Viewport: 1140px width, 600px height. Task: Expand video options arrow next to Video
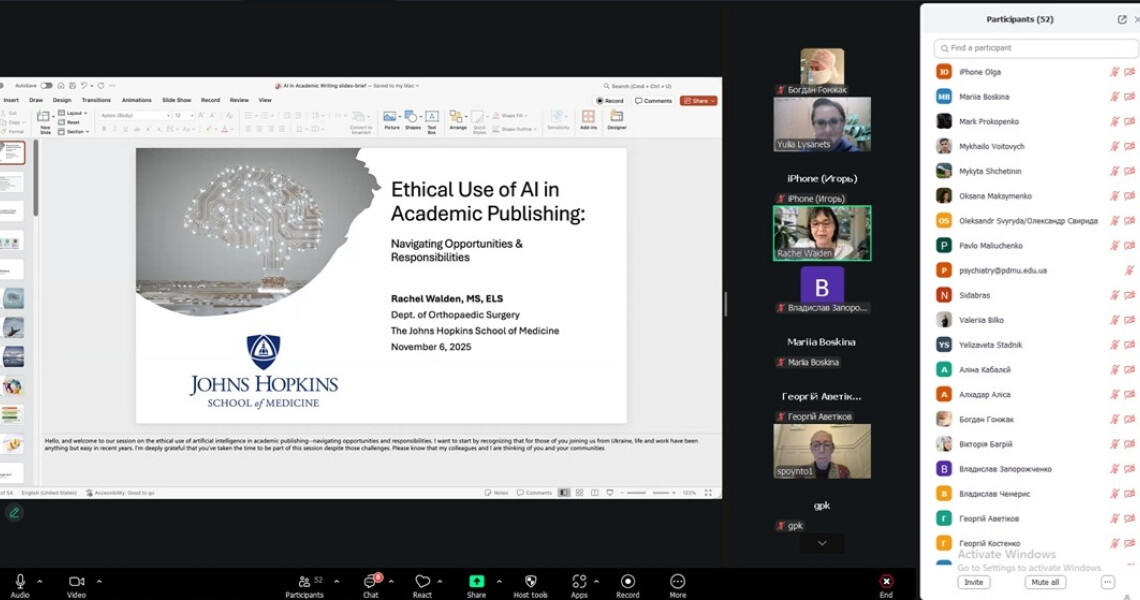pos(98,581)
